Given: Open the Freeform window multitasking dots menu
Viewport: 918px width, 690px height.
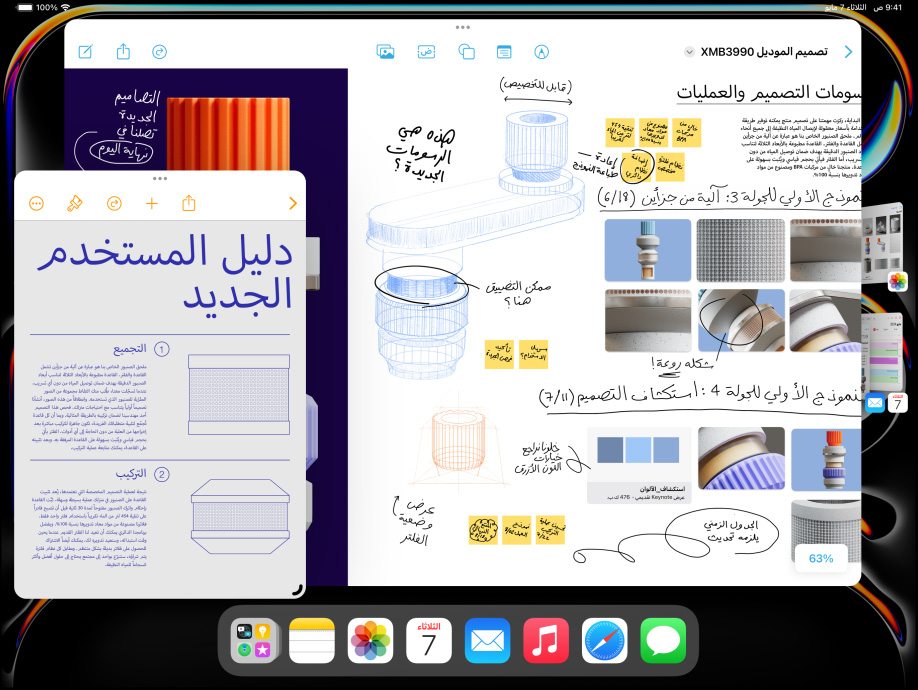Looking at the screenshot, I should coord(462,27).
